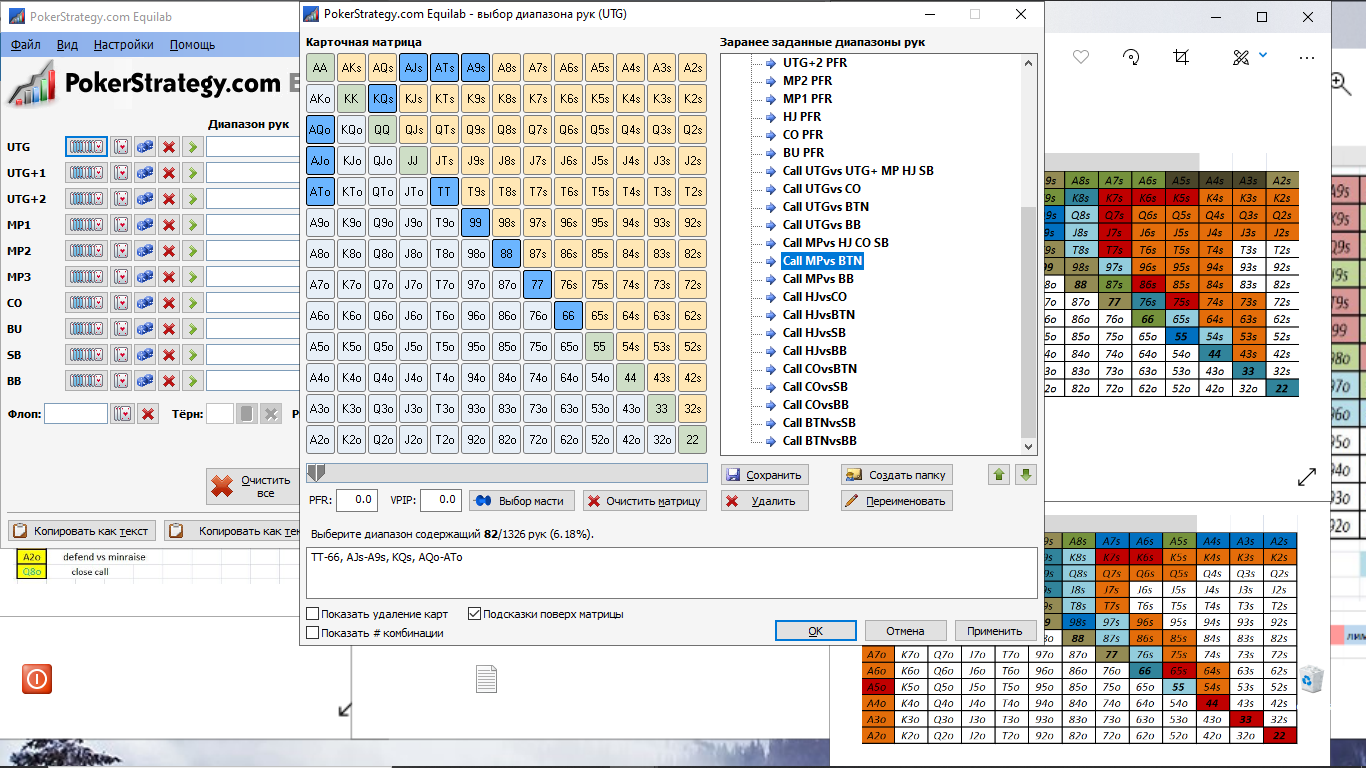The image size is (1366, 768).
Task: Open the Выбор масти suit selection
Action: [x=521, y=501]
